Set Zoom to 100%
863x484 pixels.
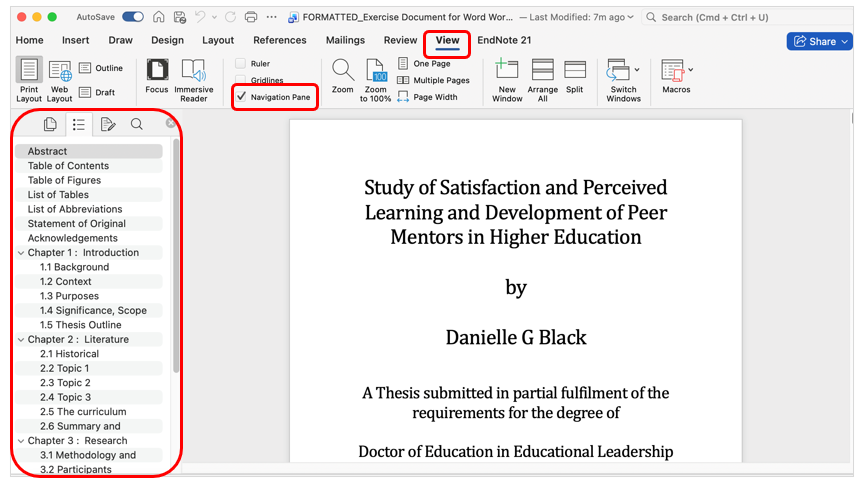[375, 80]
